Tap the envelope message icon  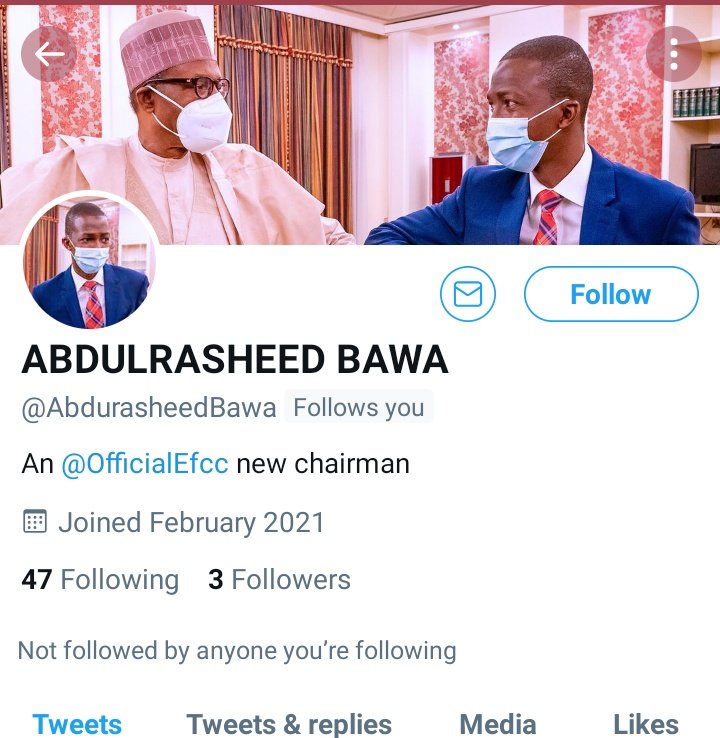pyautogui.click(x=468, y=294)
